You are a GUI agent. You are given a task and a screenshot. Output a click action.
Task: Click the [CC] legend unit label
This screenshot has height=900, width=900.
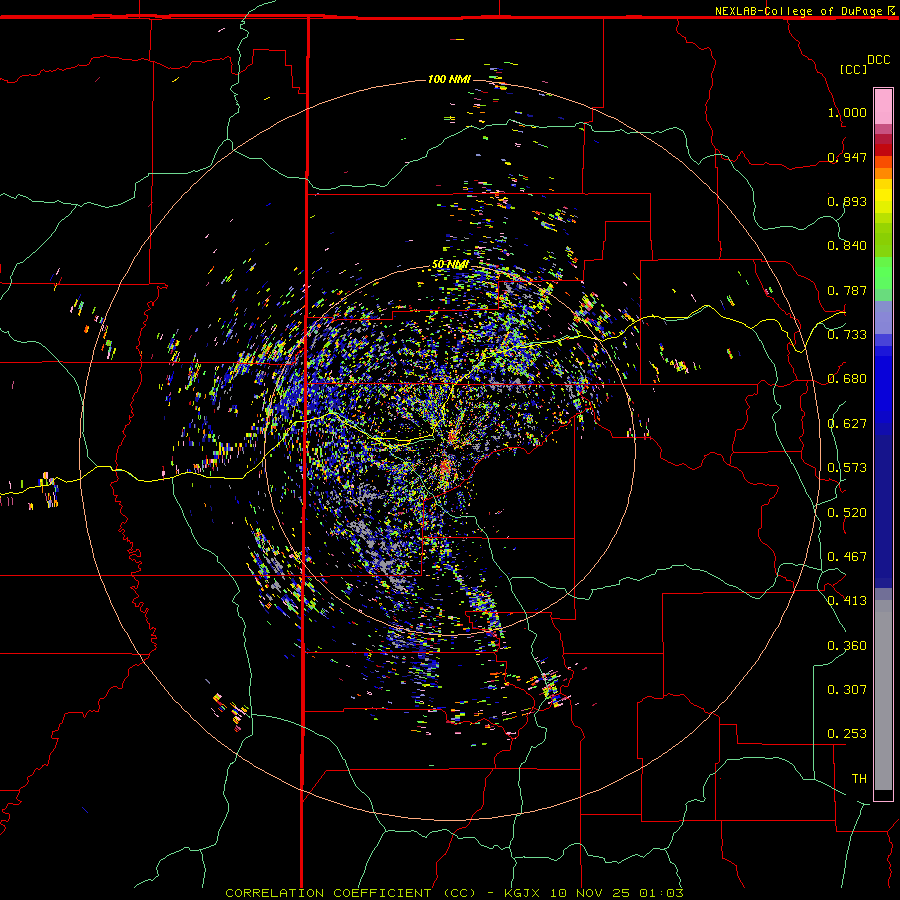(853, 69)
